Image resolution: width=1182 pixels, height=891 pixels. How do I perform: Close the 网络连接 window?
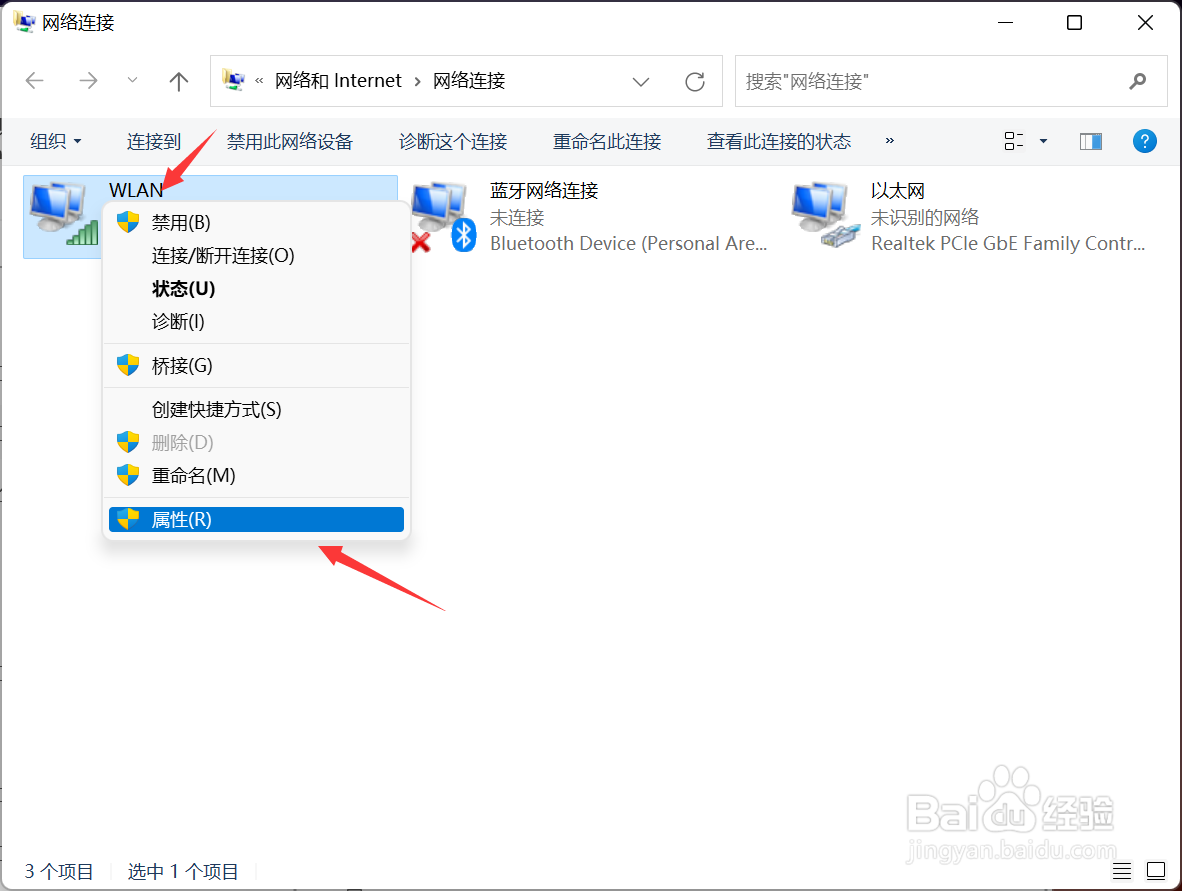point(1145,23)
